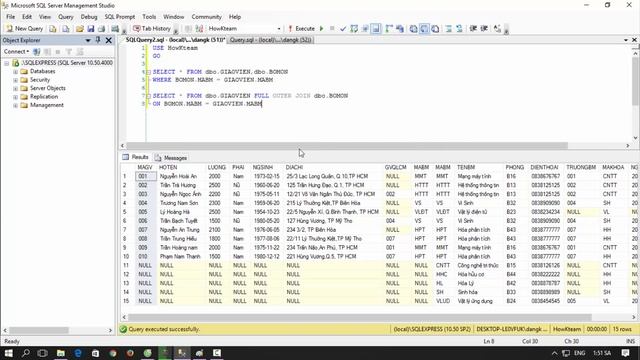This screenshot has width=640, height=360.
Task: Open Task View from the taskbar
Action: click(42, 353)
